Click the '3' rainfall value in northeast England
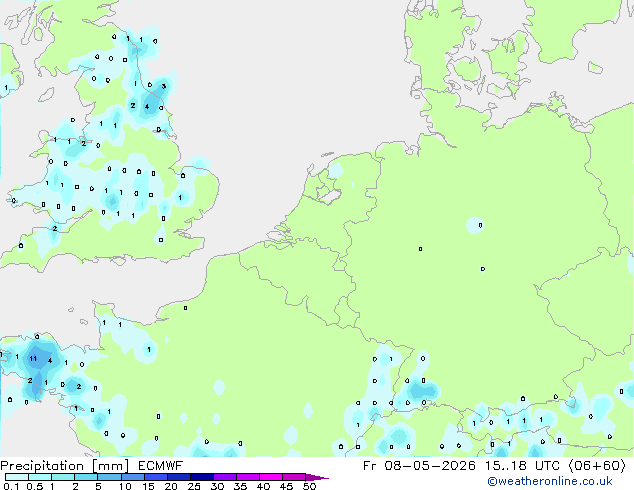 point(163,86)
